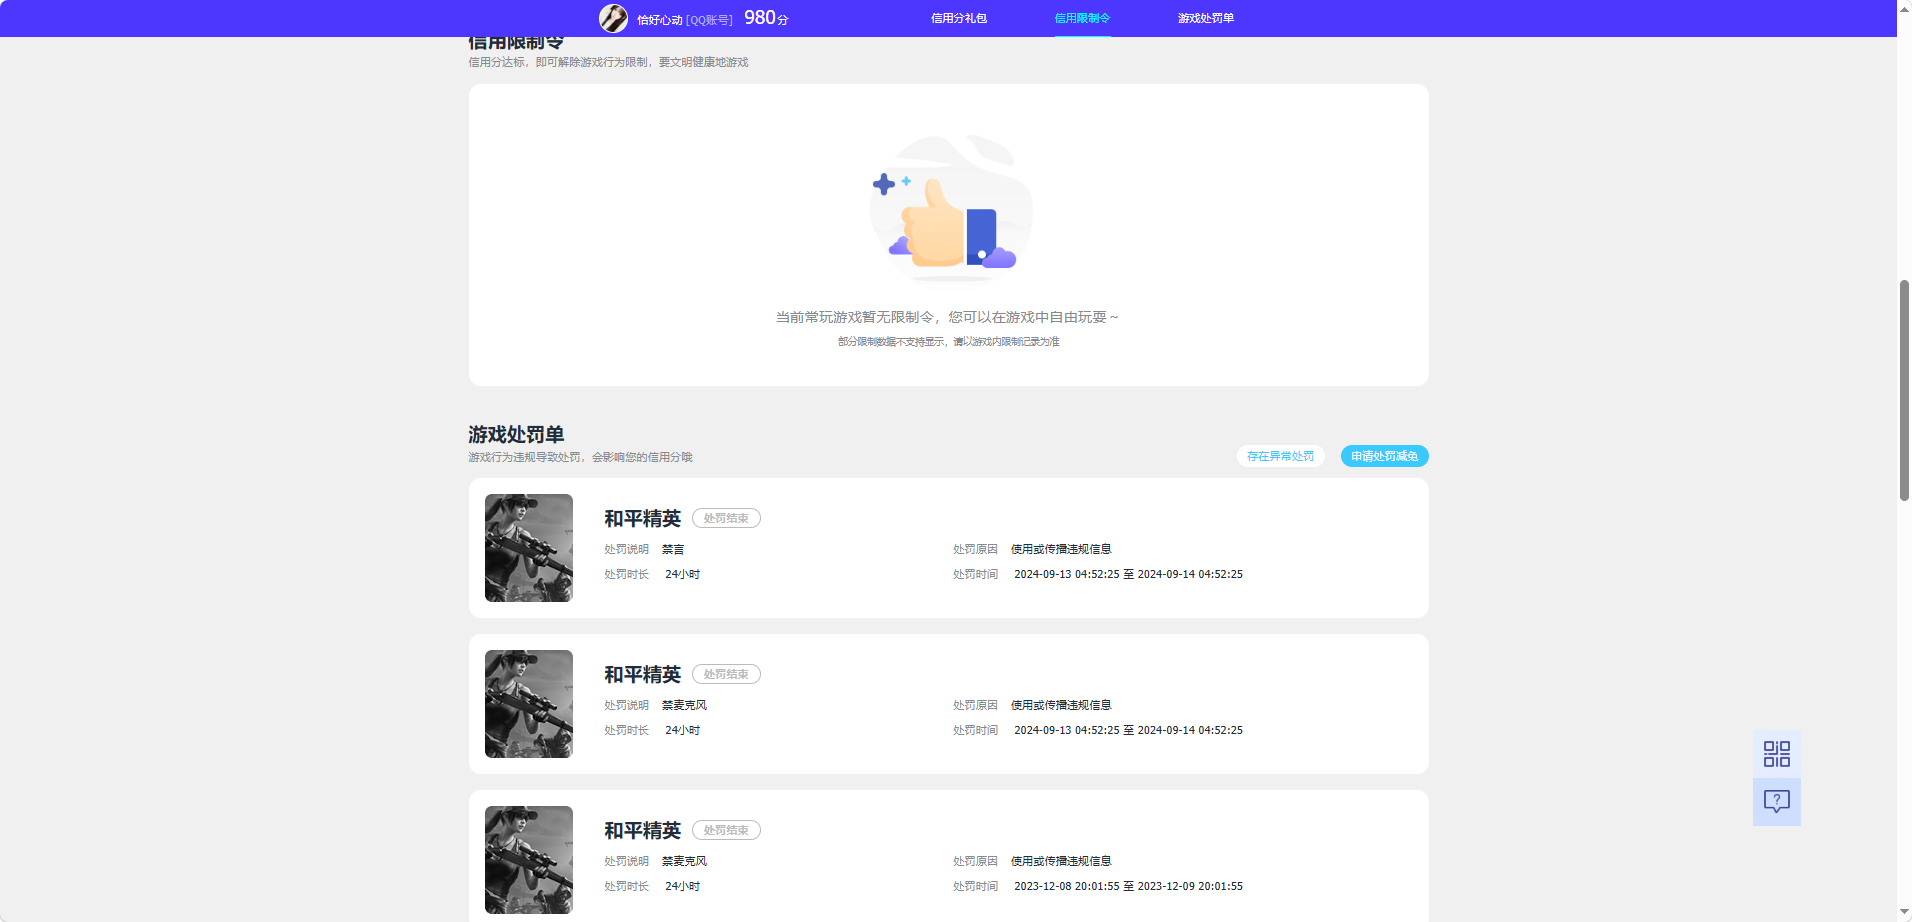The height and width of the screenshot is (922, 1912).
Task: Click the scrollbar up arrow icon
Action: [x=1903, y=8]
